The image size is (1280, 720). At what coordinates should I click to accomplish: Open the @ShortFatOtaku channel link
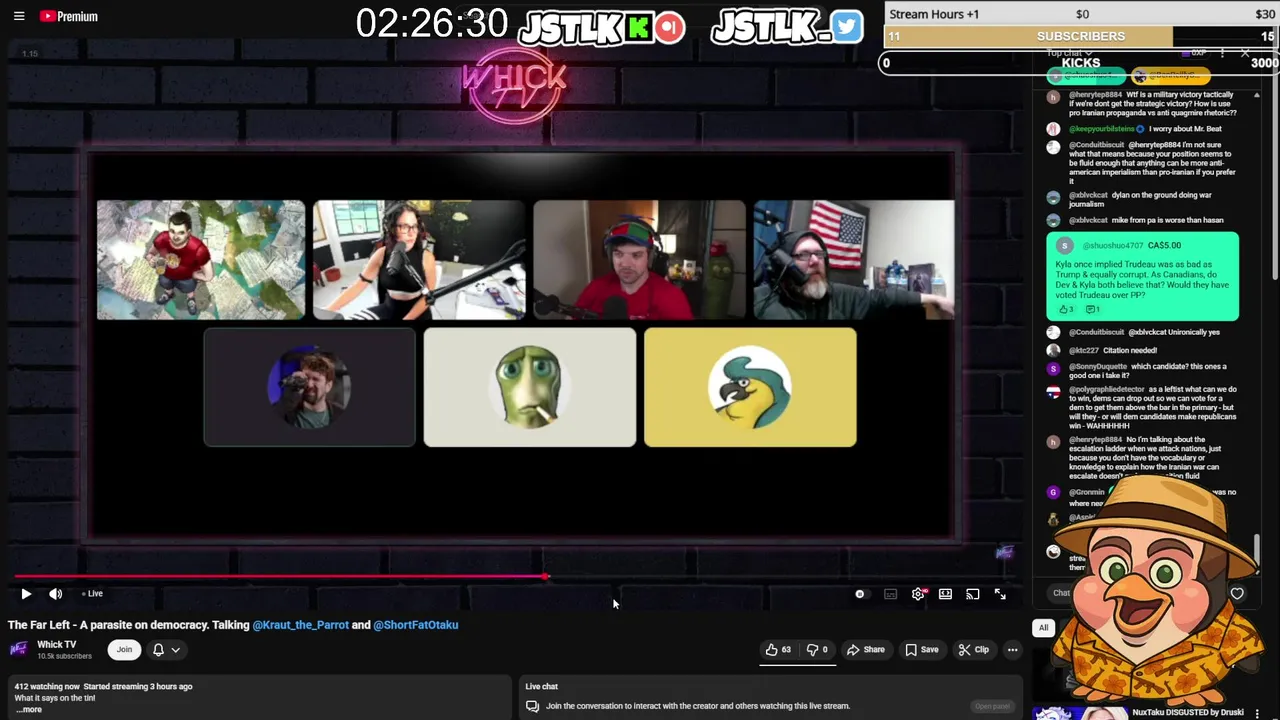tap(416, 625)
